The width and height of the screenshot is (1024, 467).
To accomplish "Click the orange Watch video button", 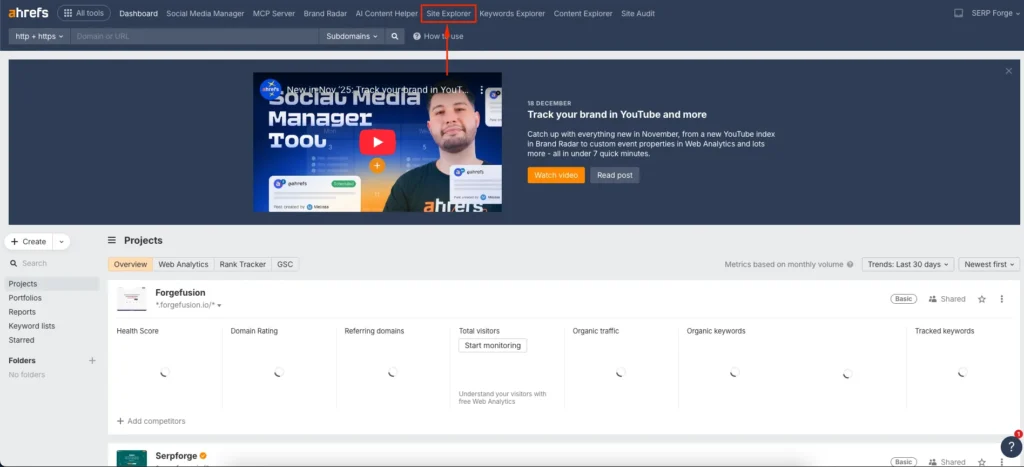I will click(x=555, y=175).
